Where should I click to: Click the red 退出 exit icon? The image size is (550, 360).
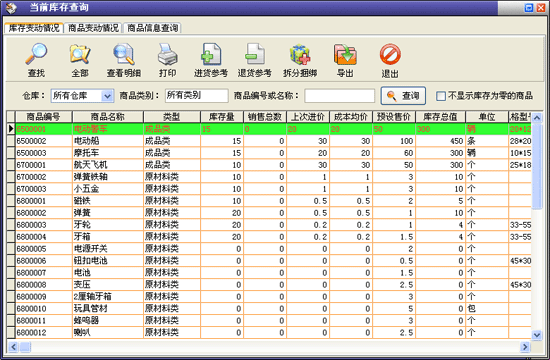(390, 54)
